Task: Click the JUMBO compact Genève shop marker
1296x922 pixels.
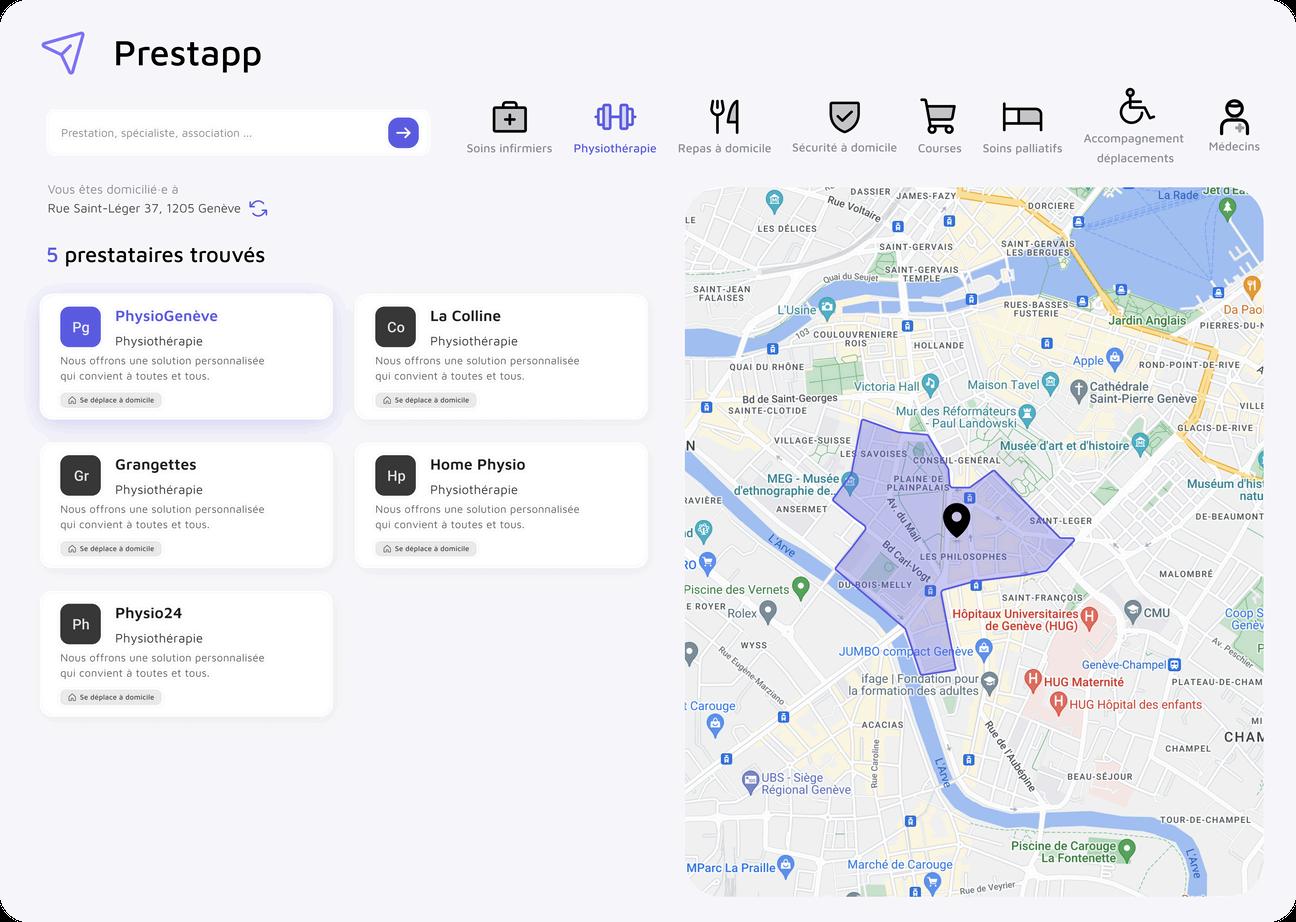Action: (985, 648)
